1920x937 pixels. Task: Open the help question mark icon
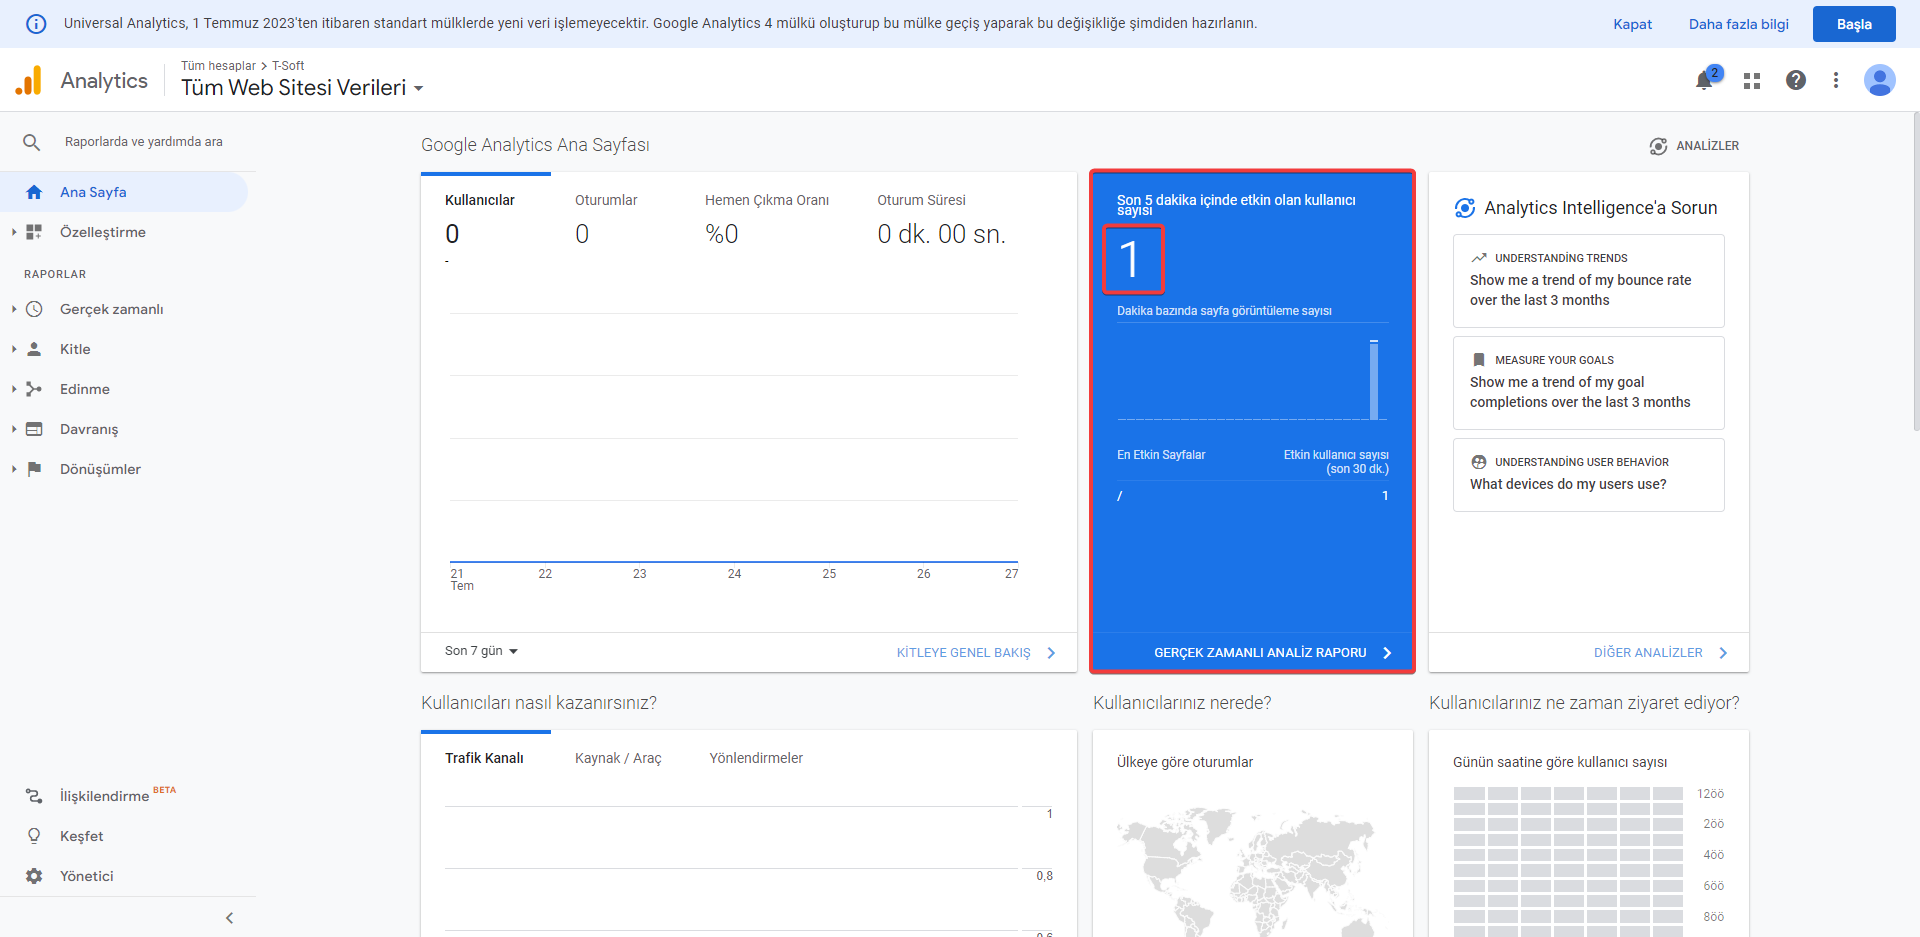1796,80
